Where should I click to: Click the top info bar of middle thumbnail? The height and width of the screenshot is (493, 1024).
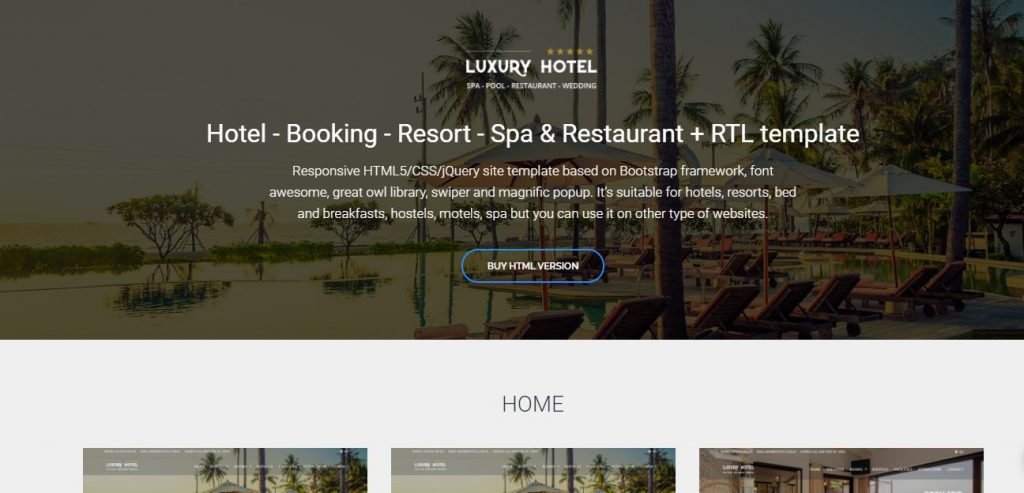[x=533, y=451]
